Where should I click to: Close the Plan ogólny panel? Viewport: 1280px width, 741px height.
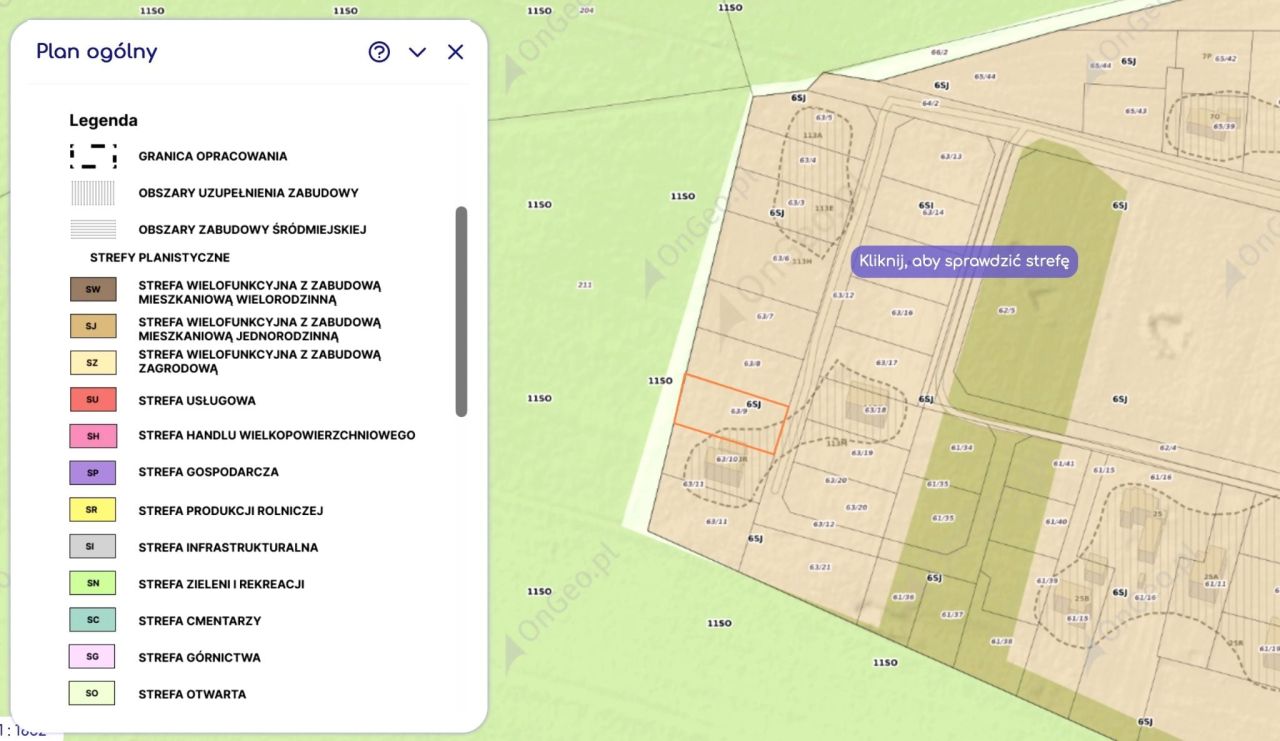455,52
